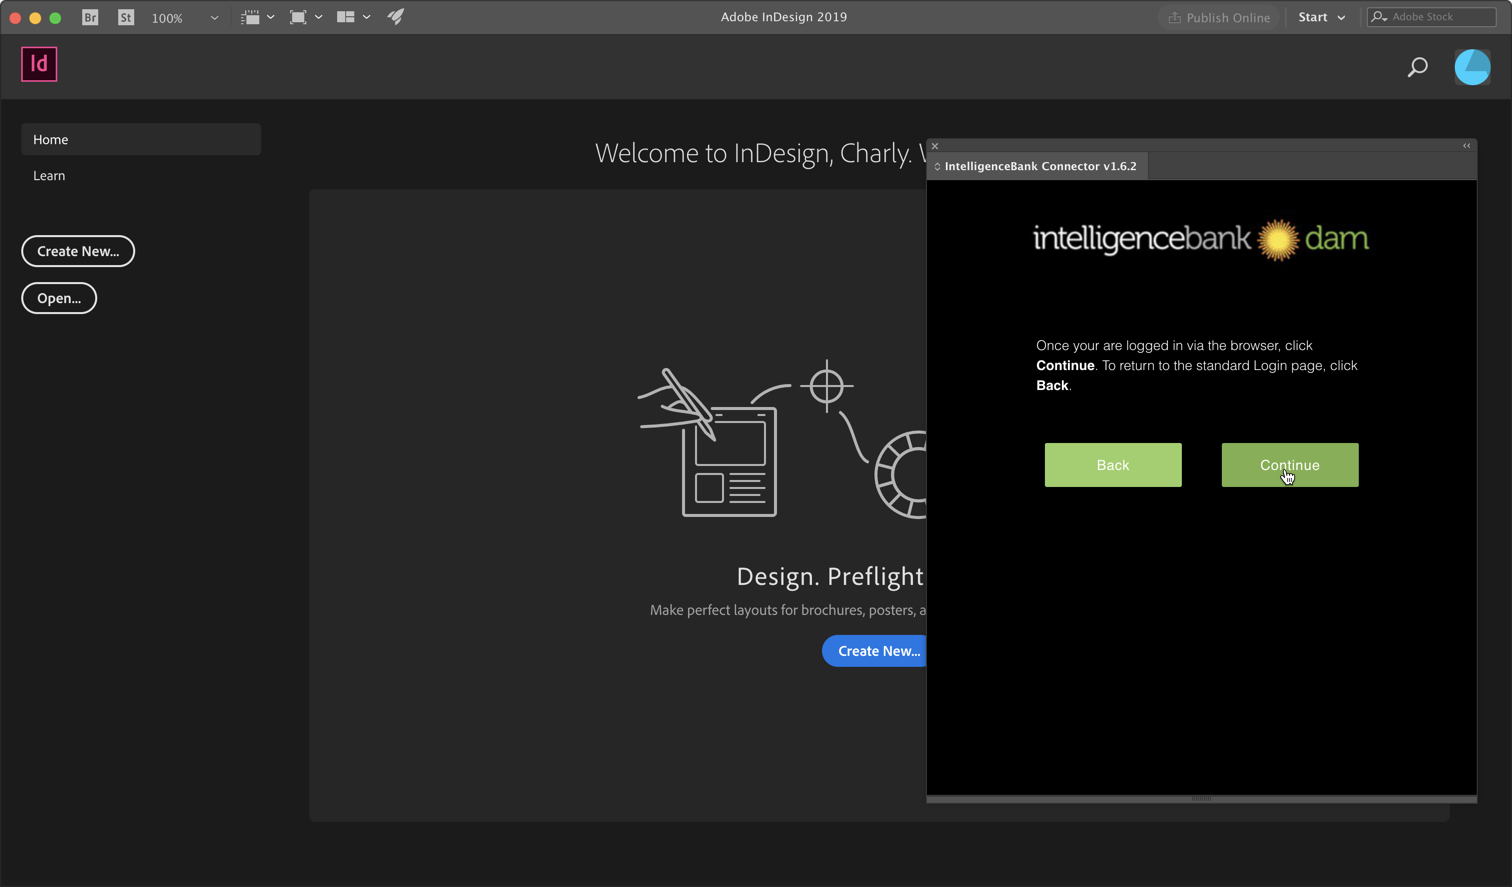Open the Start workspace switcher

click(1322, 17)
